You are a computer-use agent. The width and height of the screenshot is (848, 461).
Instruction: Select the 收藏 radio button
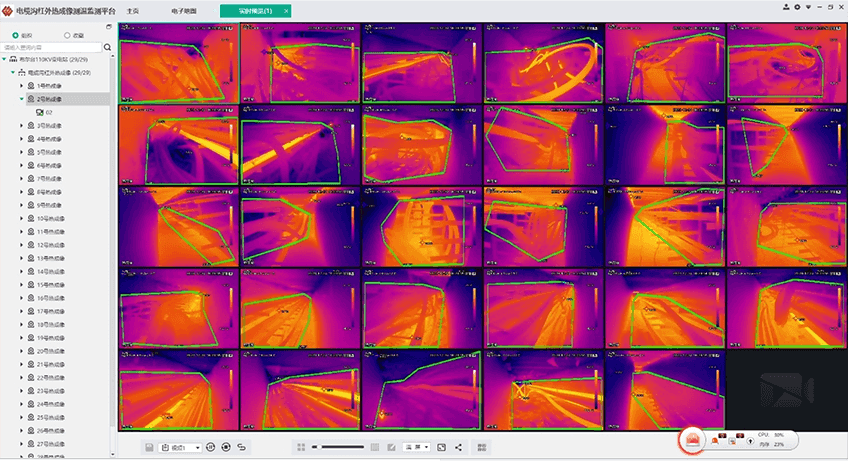(x=67, y=34)
